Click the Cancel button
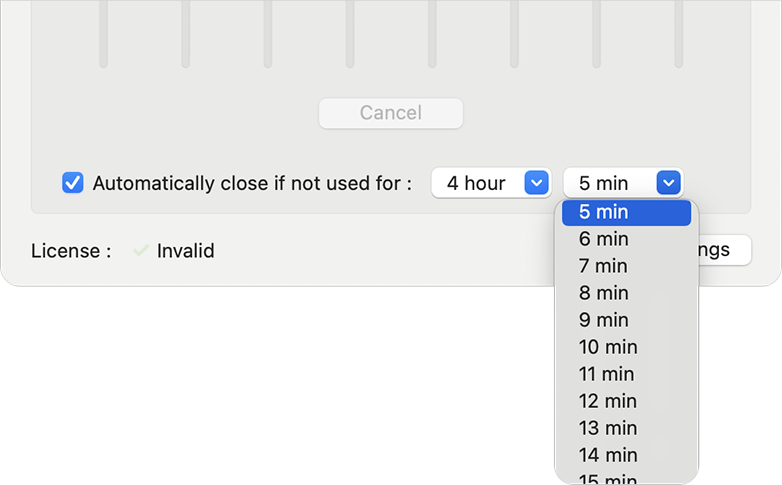782x485 pixels. pos(391,113)
